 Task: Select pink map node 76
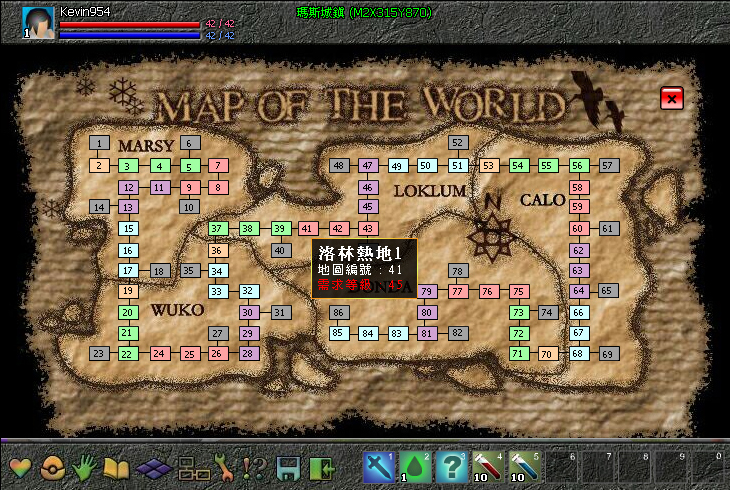point(489,291)
